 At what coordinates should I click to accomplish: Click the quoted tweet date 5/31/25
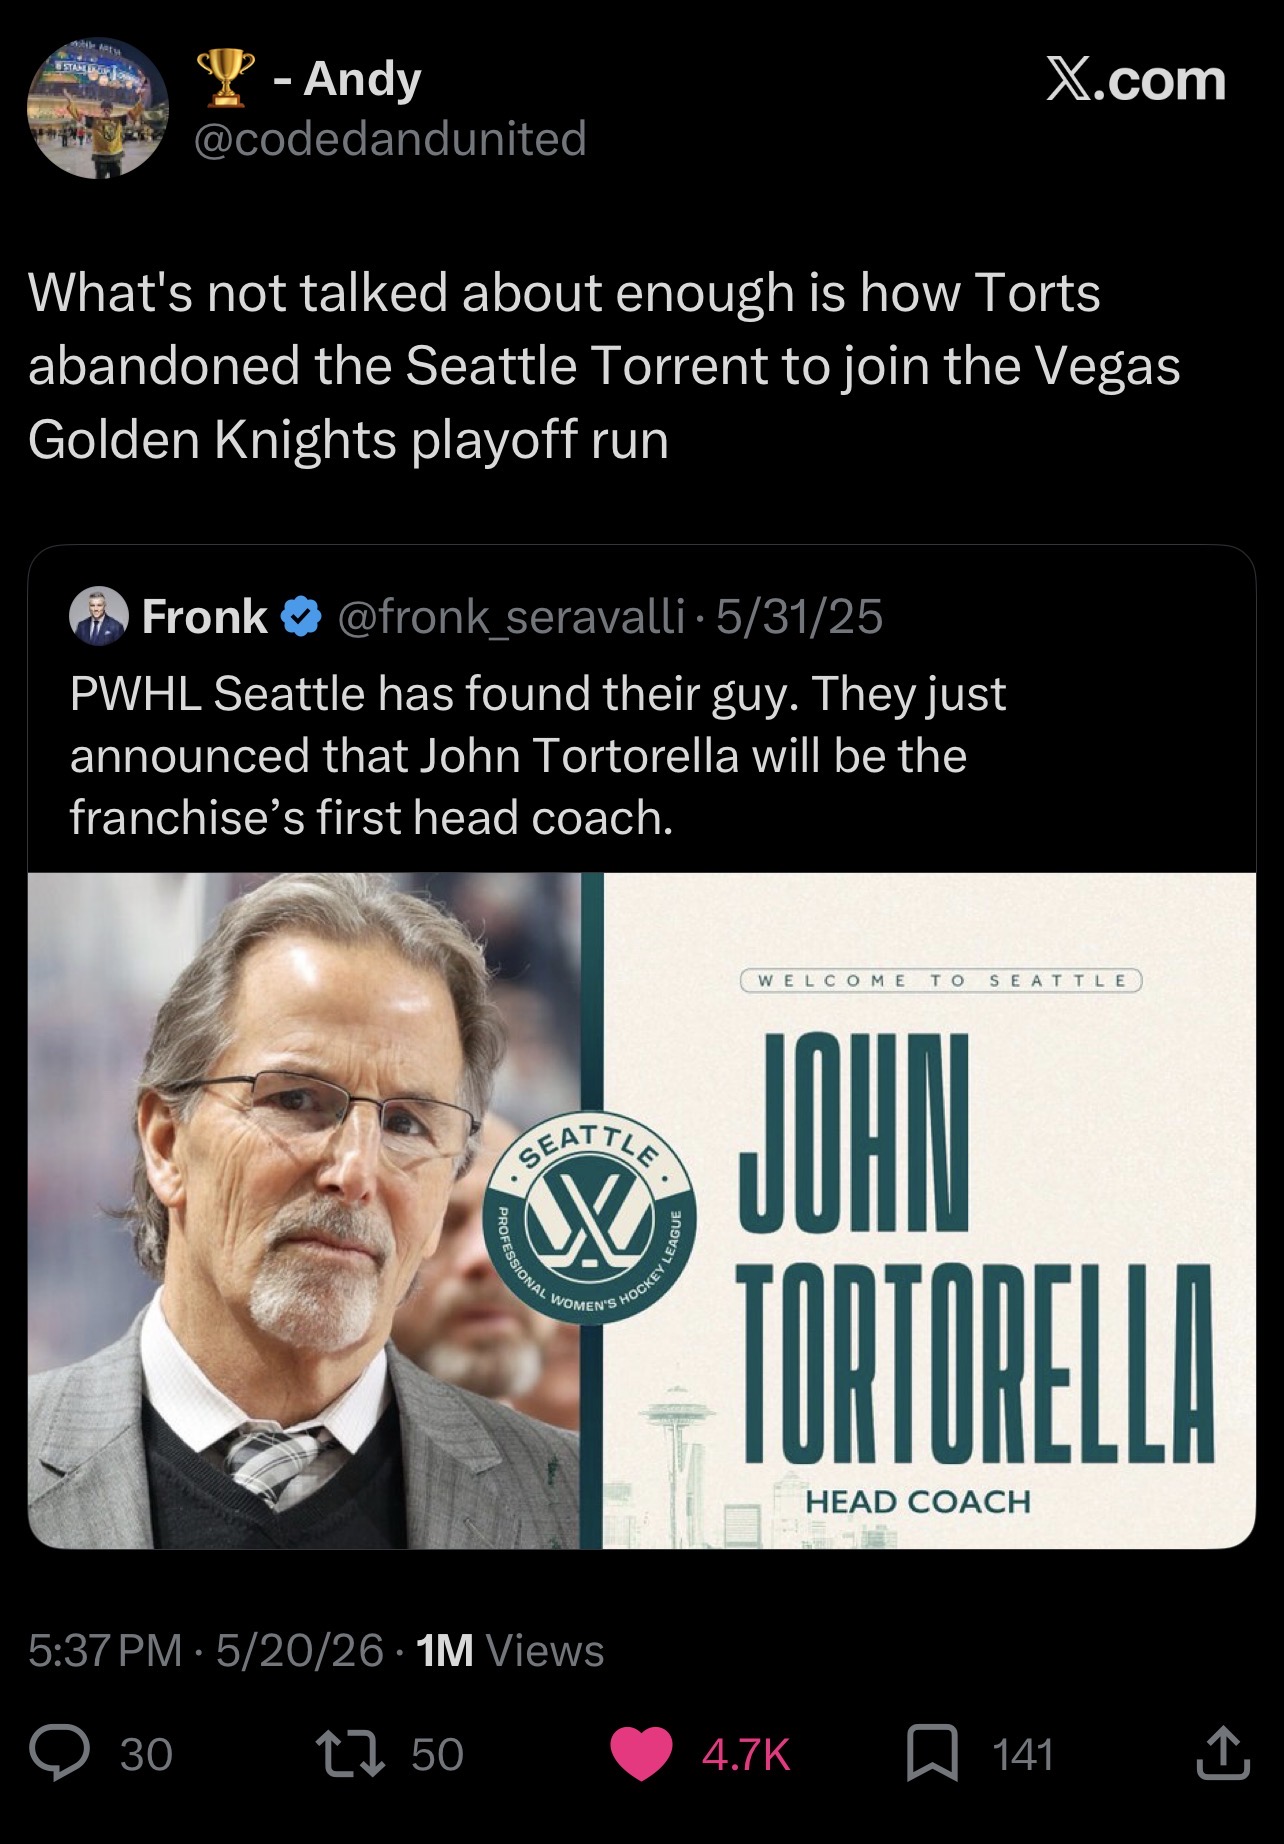point(800,617)
